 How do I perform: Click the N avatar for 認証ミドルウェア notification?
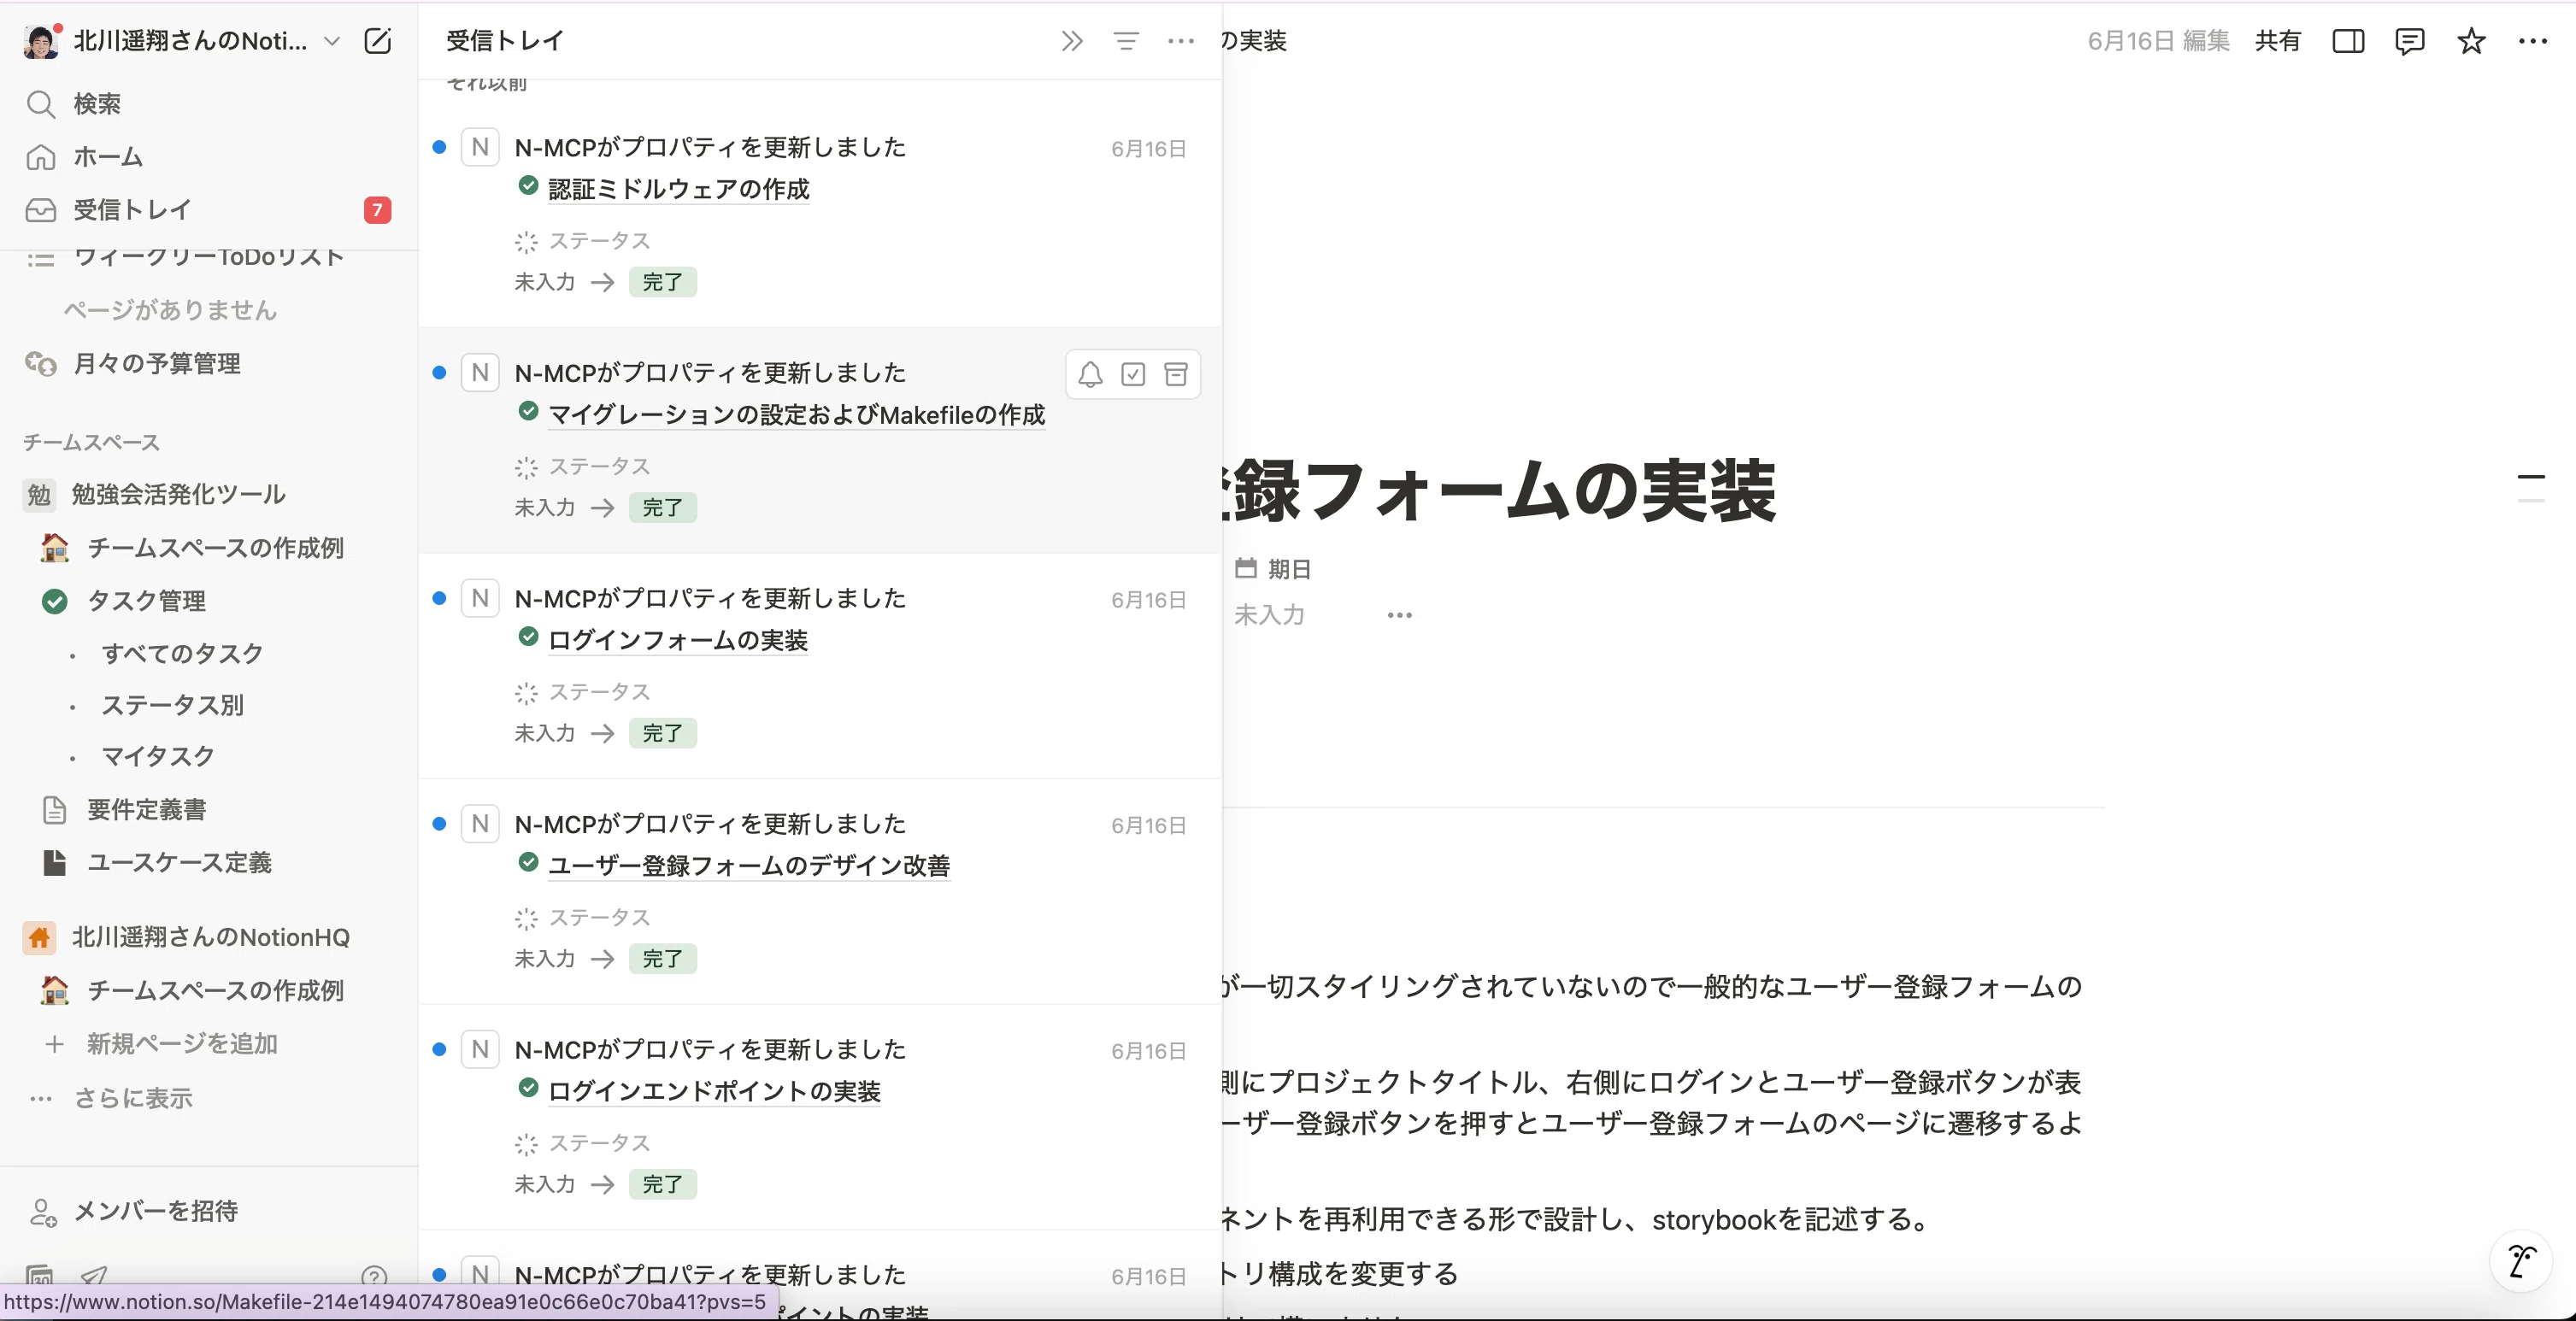pos(480,147)
